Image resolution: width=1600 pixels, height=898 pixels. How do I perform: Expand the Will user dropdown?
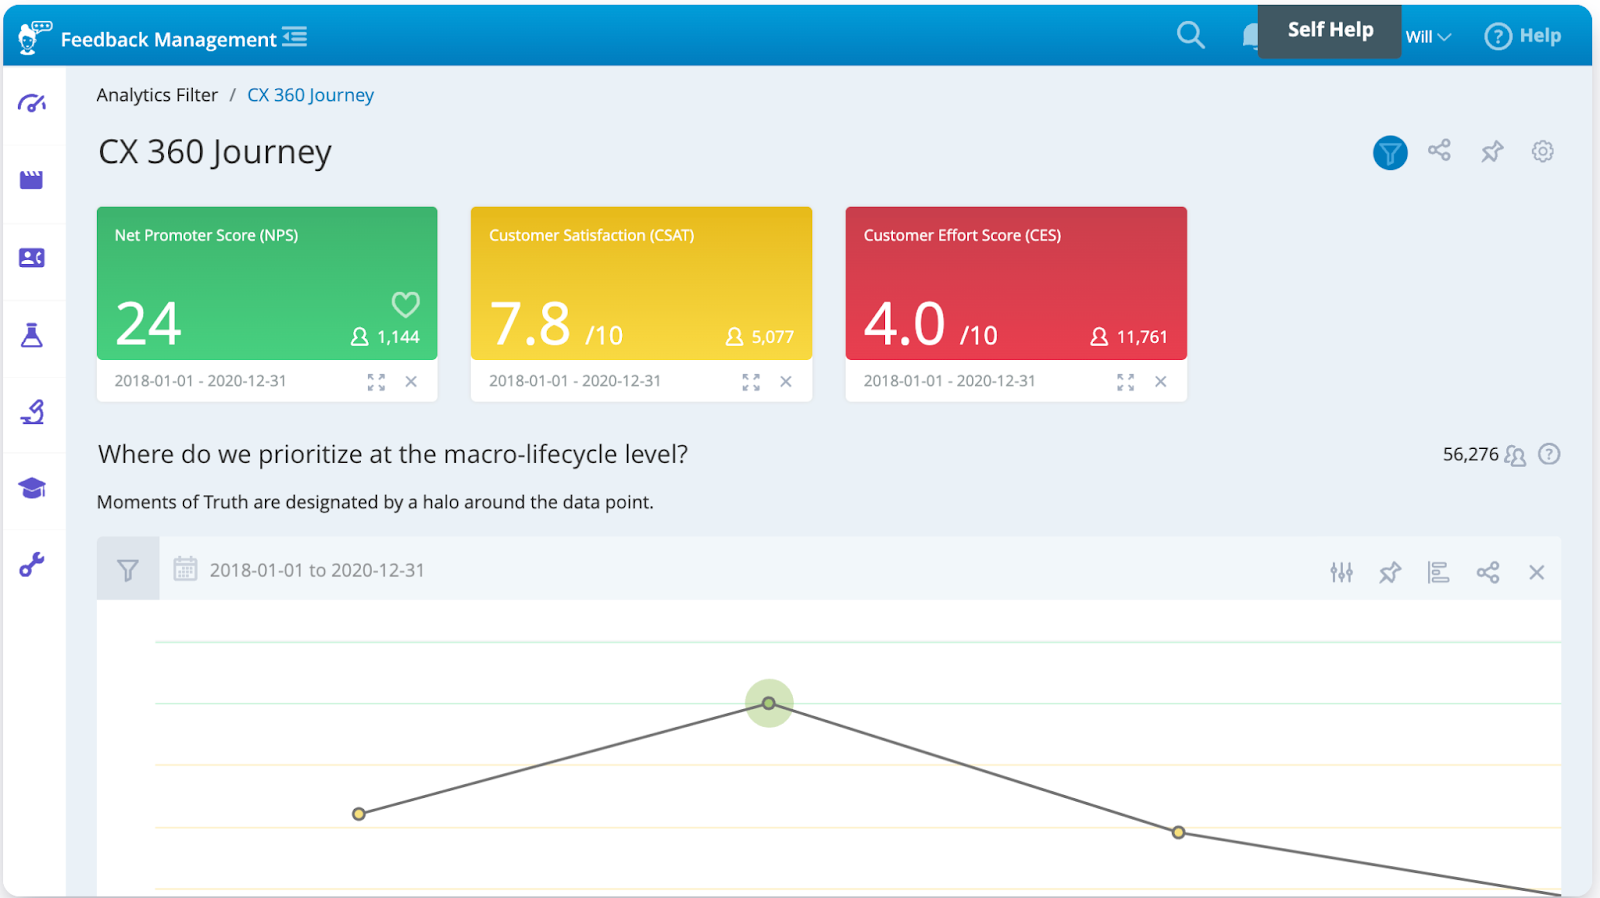[1428, 37]
